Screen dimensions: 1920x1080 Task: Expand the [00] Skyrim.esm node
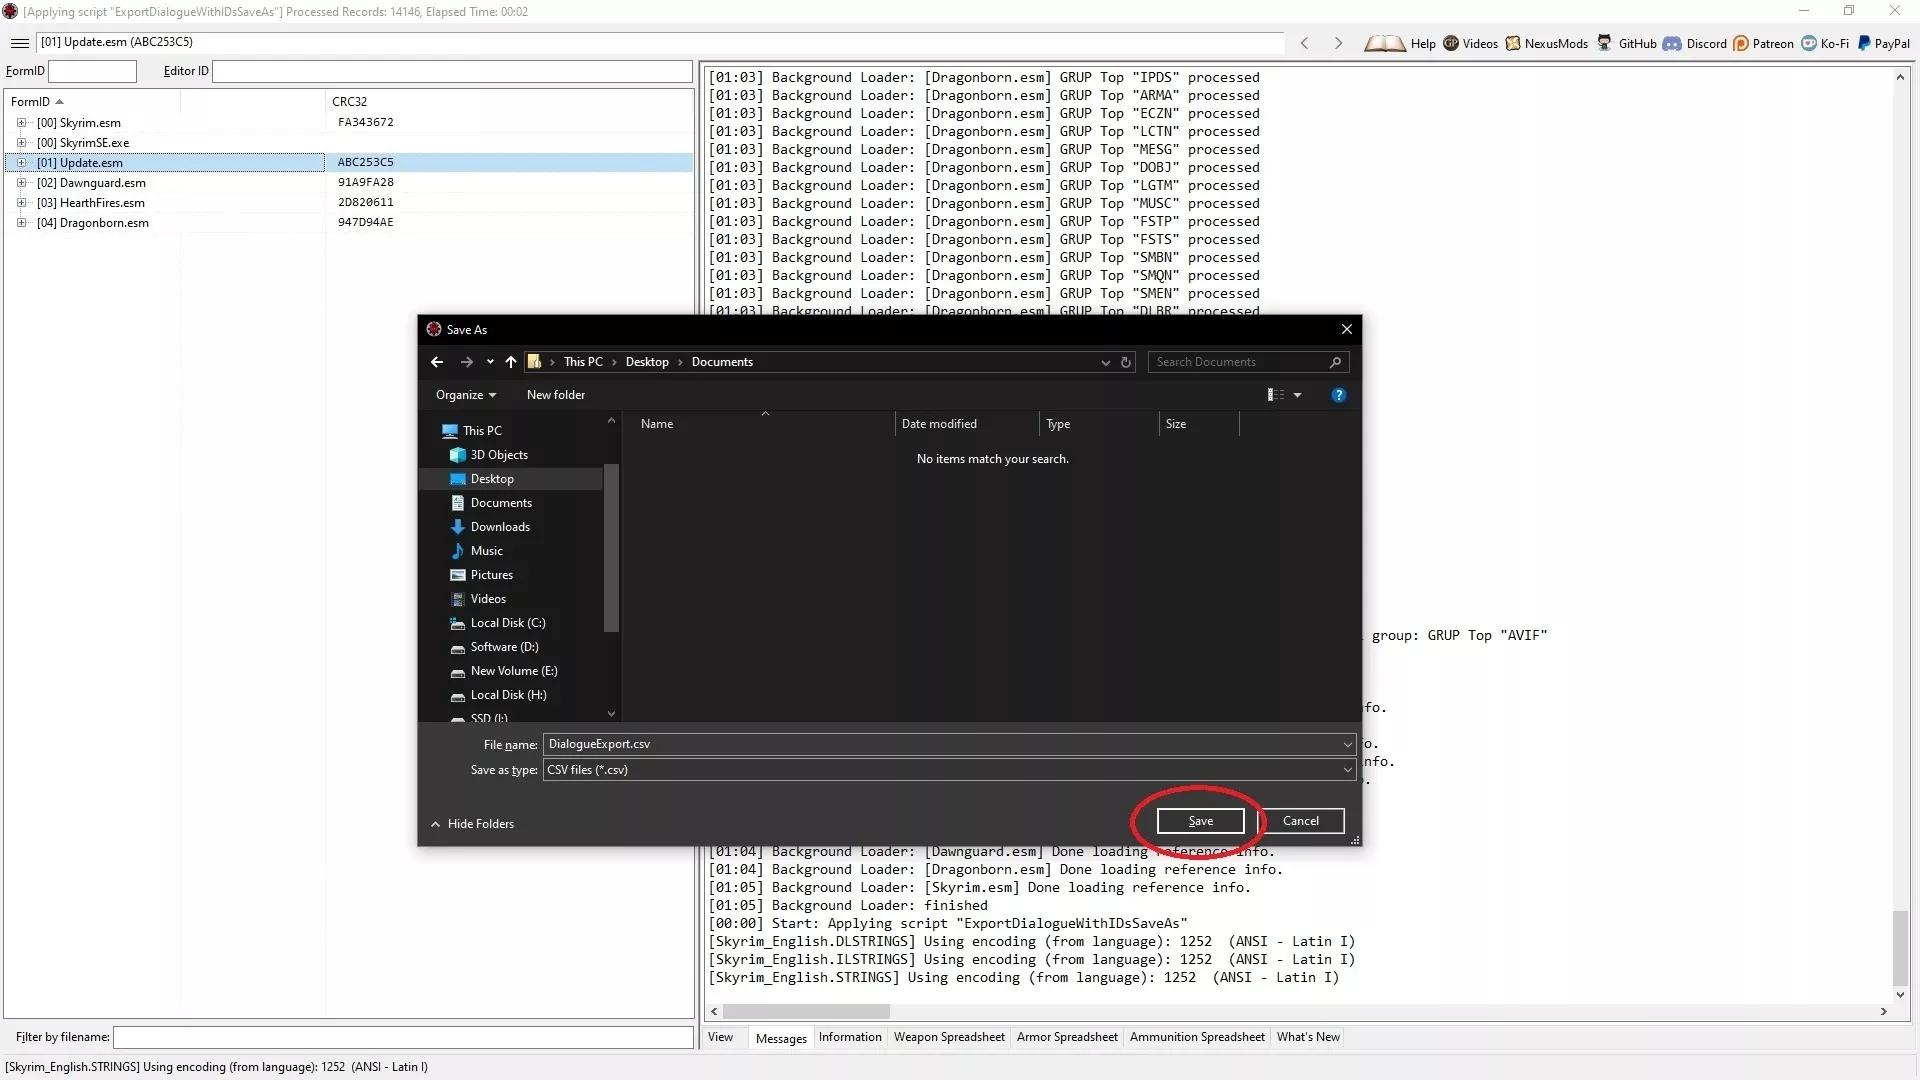click(x=21, y=123)
